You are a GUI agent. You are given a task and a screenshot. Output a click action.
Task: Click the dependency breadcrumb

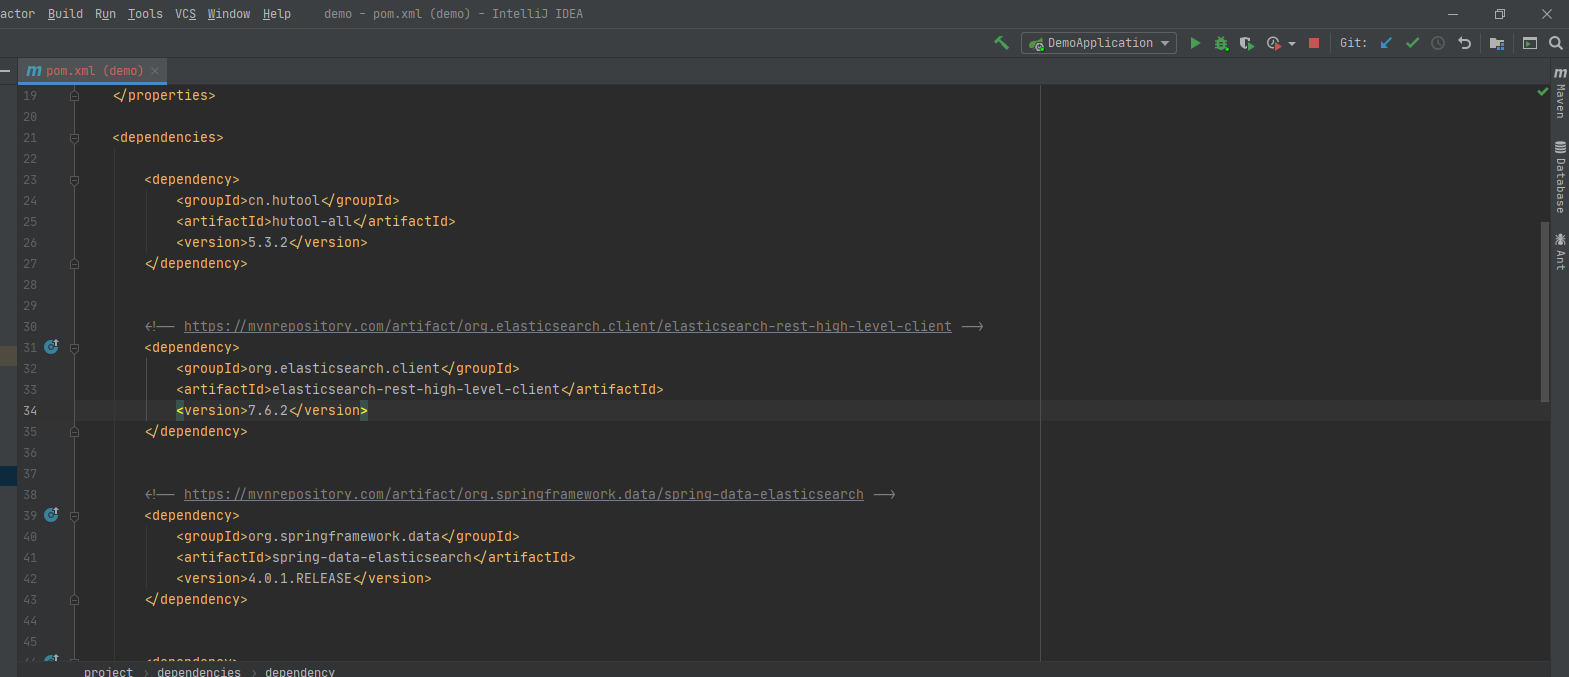300,671
